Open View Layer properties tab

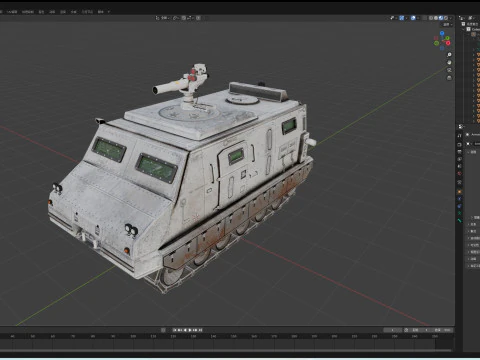tap(459, 159)
